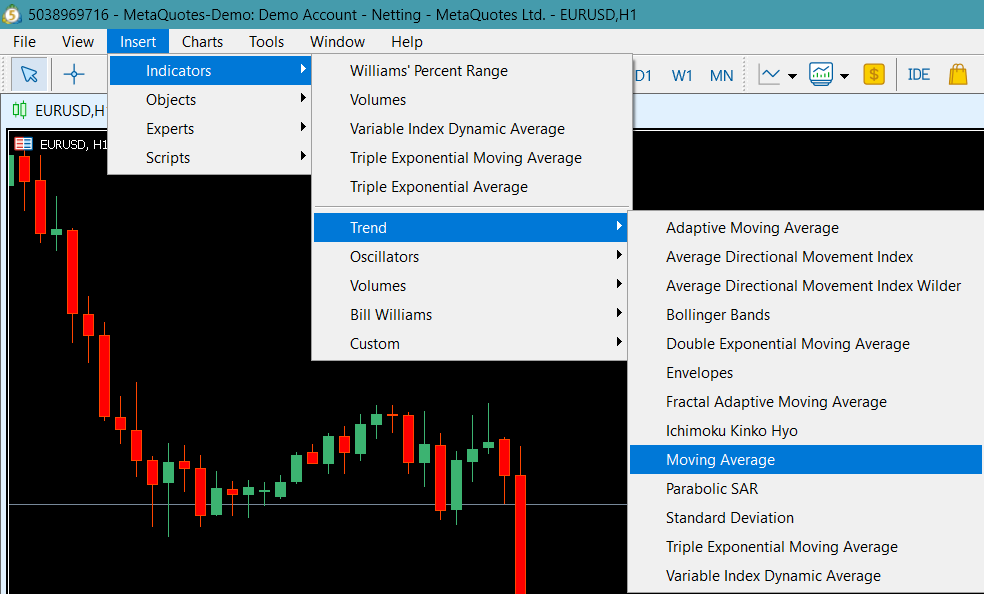
Task: Switch timeframe to W1
Action: coord(682,74)
